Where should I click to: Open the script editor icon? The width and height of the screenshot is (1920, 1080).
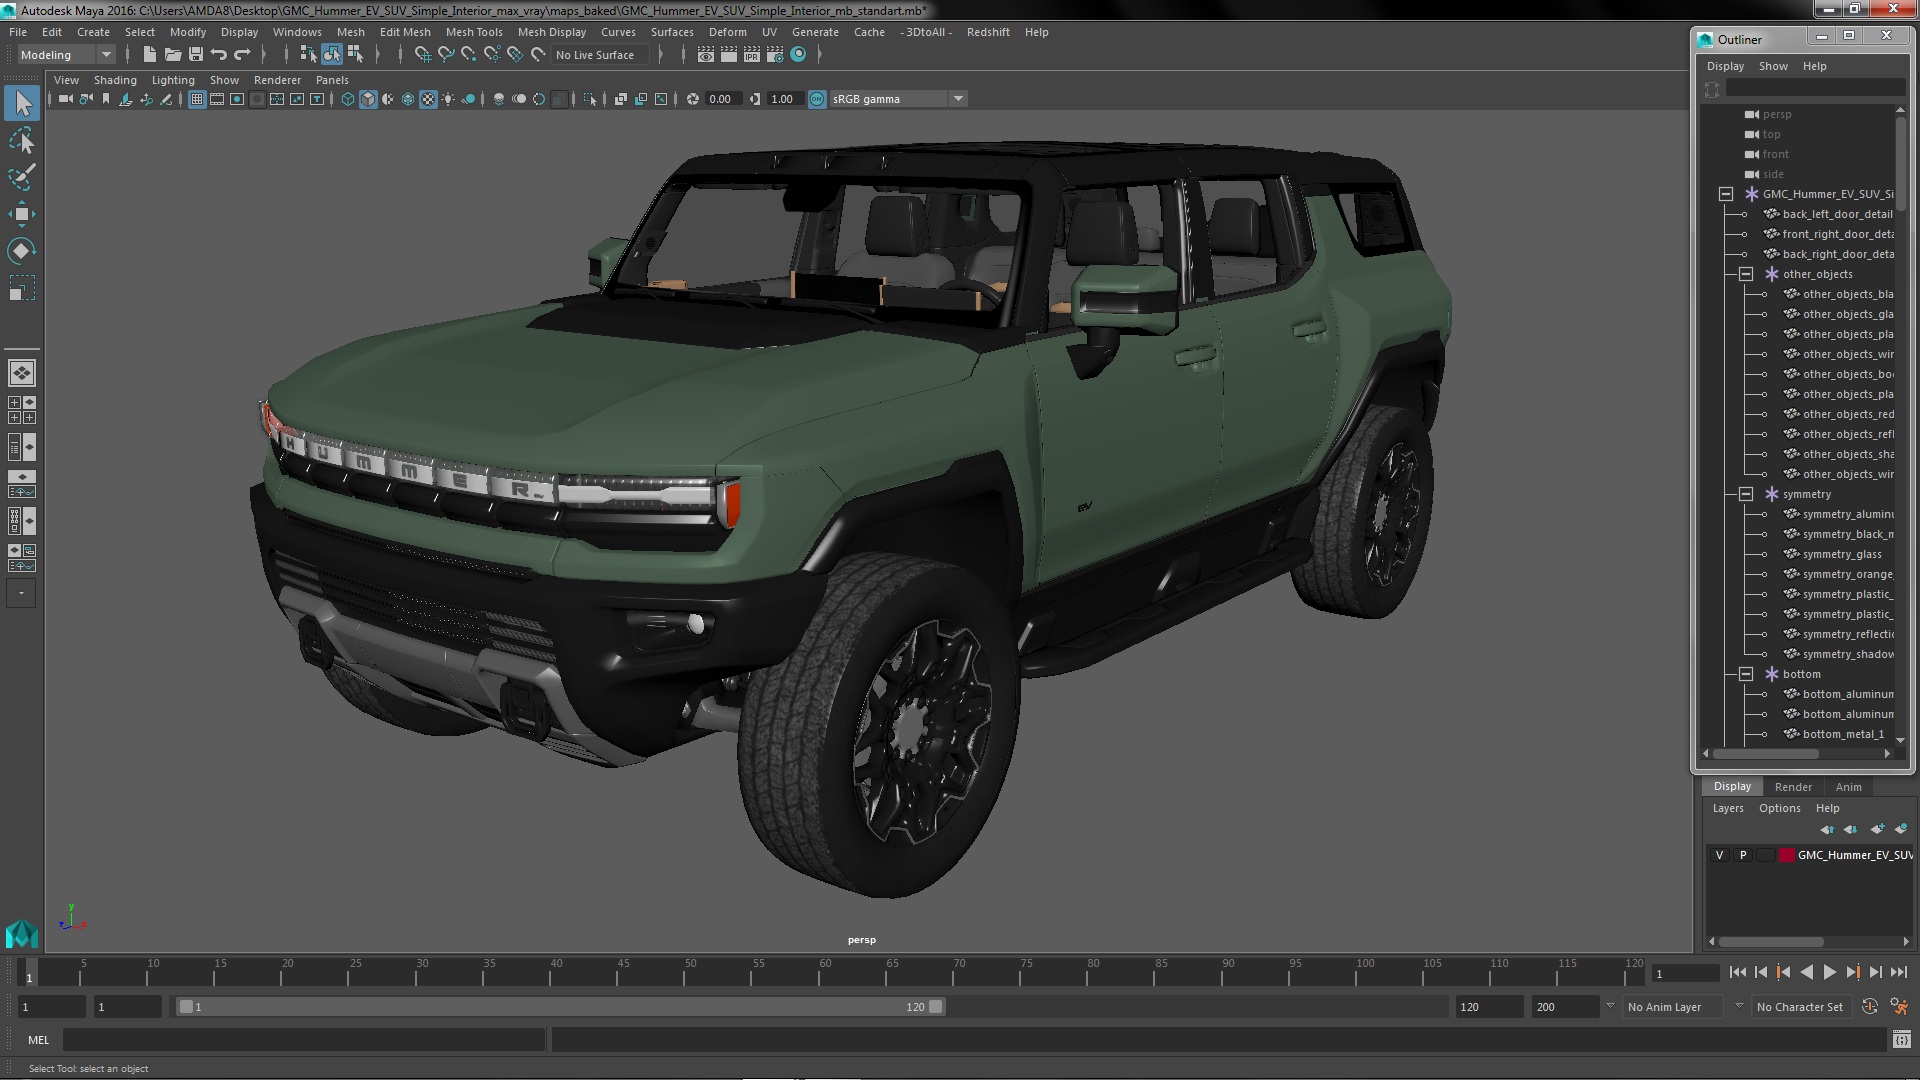click(x=1901, y=1040)
